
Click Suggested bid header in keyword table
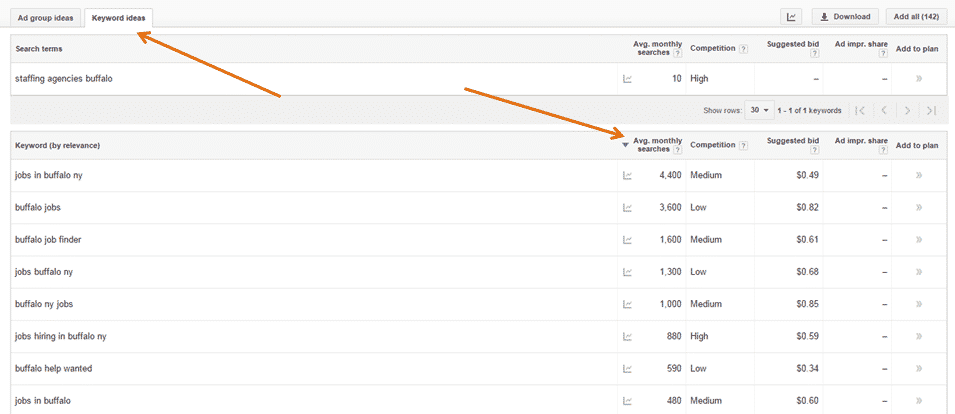[793, 141]
